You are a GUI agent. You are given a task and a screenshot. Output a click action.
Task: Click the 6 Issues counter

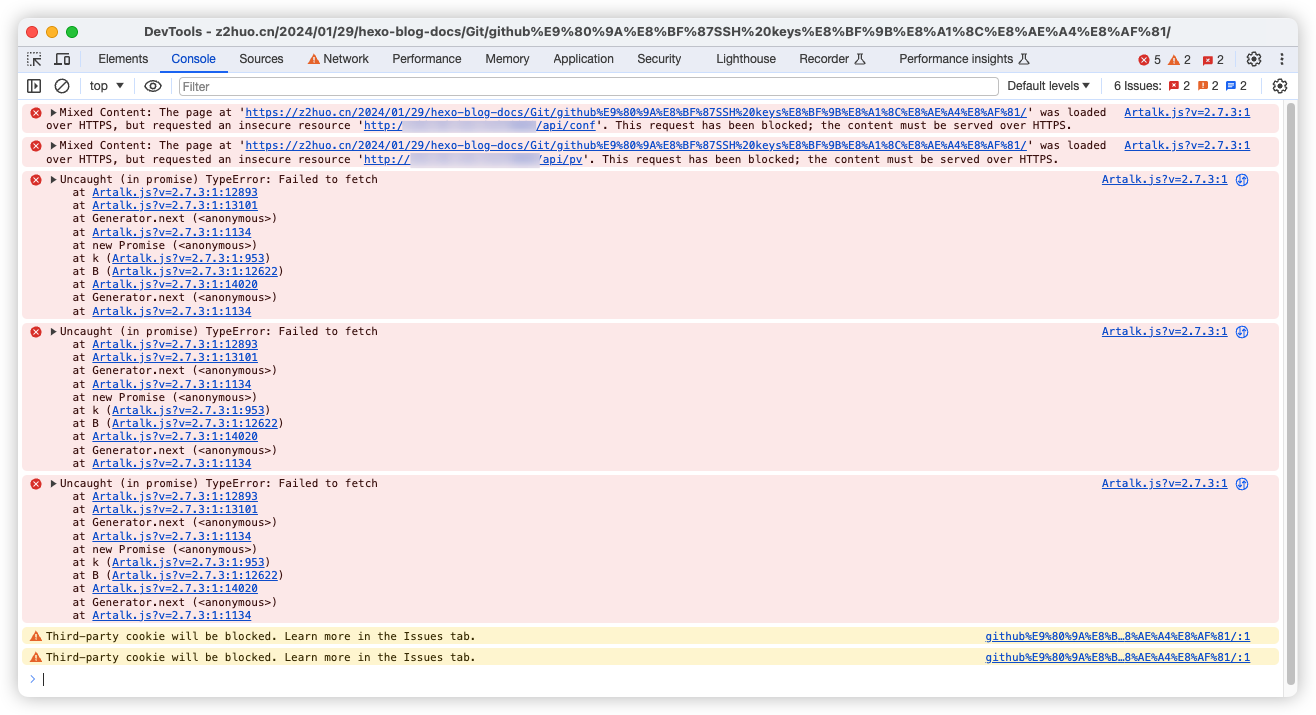point(1180,86)
